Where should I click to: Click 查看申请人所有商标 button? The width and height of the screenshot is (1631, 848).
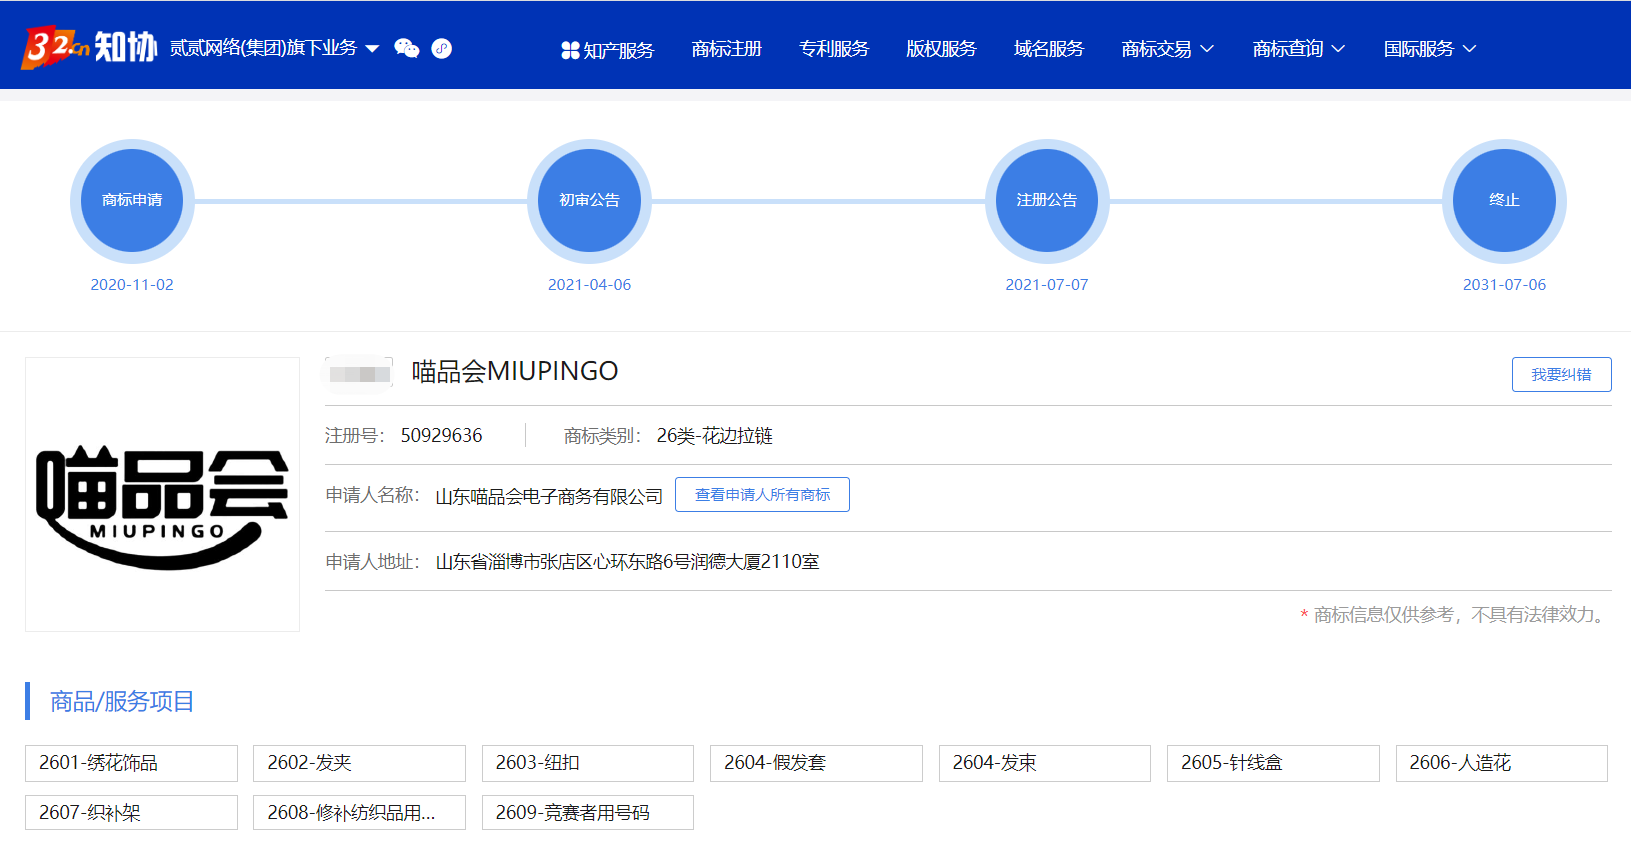(762, 494)
